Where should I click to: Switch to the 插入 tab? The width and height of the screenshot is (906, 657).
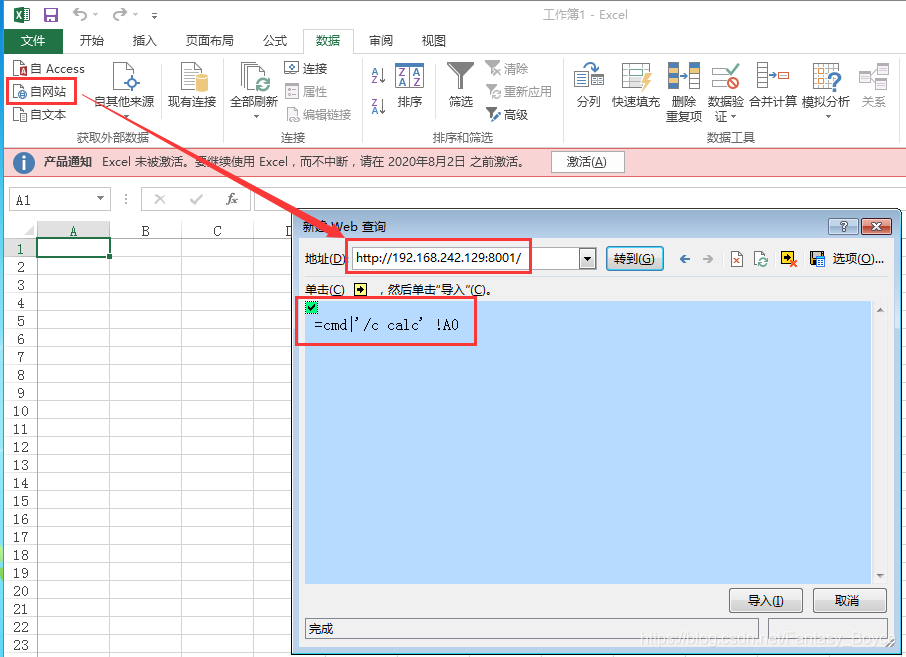(144, 40)
